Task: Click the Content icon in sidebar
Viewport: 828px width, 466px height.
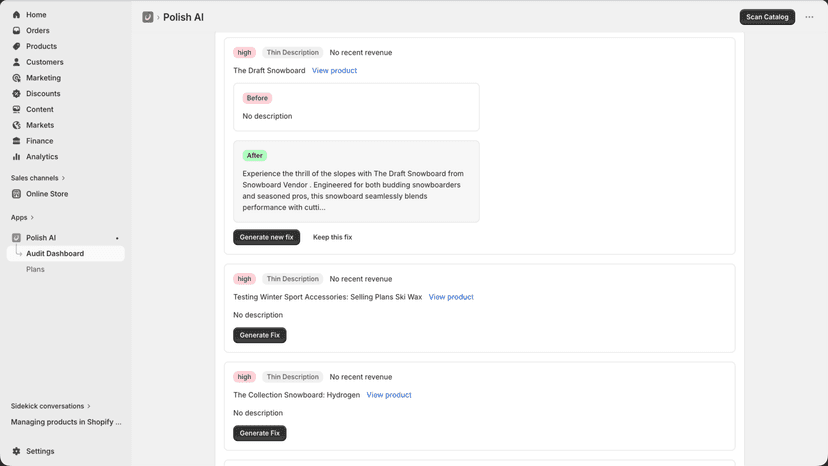Action: pos(16,109)
